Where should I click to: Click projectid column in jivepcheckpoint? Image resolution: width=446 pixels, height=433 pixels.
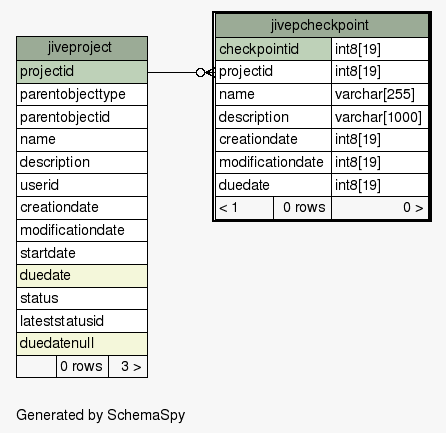(x=274, y=72)
